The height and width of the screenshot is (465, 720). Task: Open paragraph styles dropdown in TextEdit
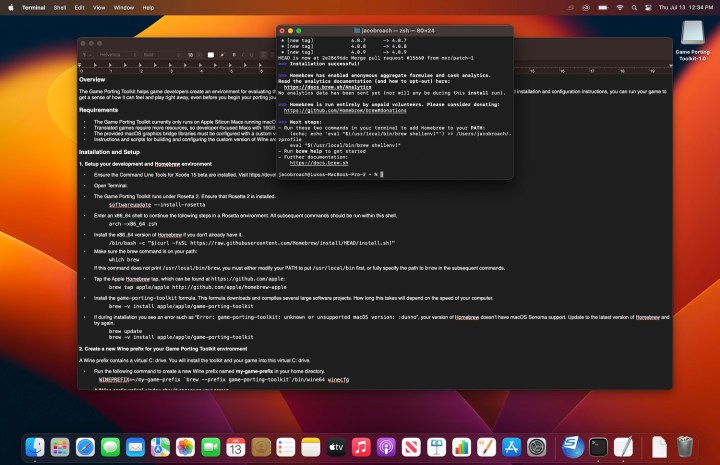tap(86, 55)
